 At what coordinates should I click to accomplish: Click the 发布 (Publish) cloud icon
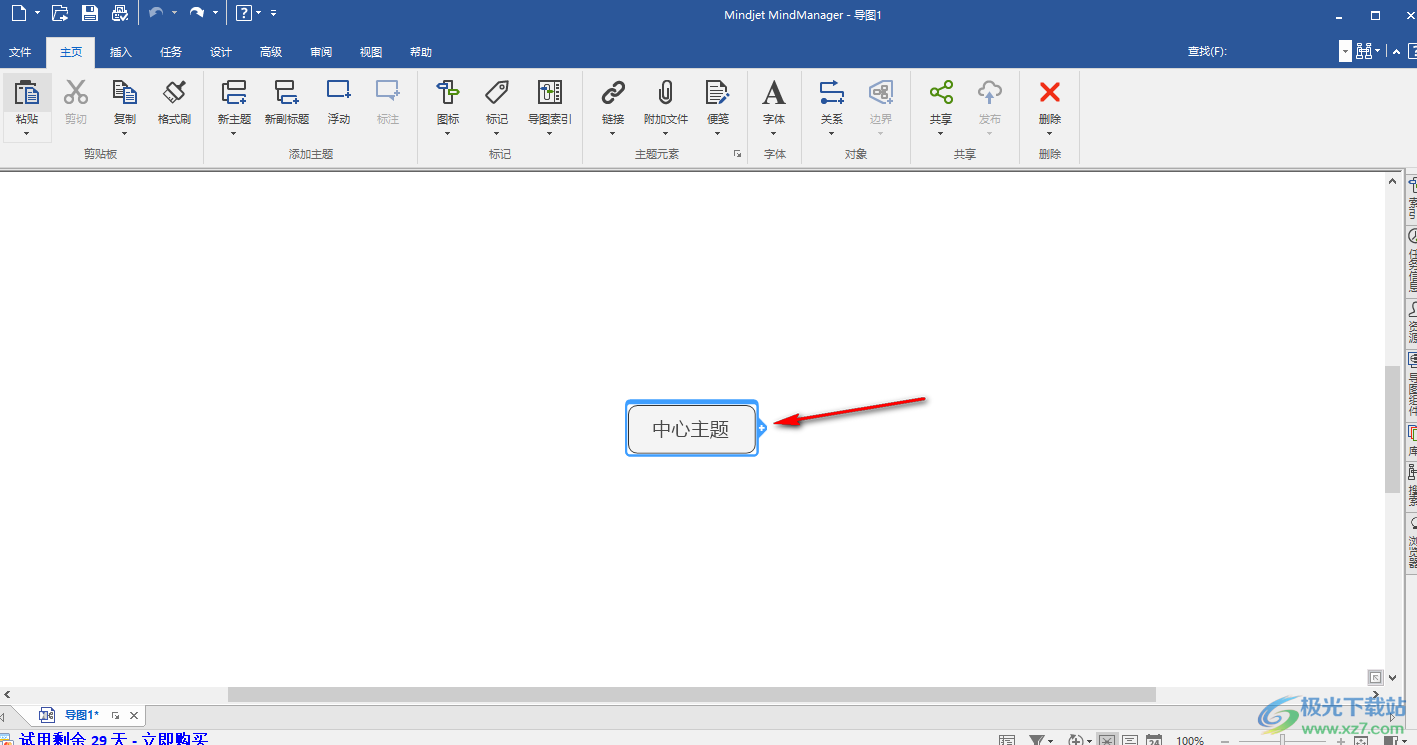point(990,93)
